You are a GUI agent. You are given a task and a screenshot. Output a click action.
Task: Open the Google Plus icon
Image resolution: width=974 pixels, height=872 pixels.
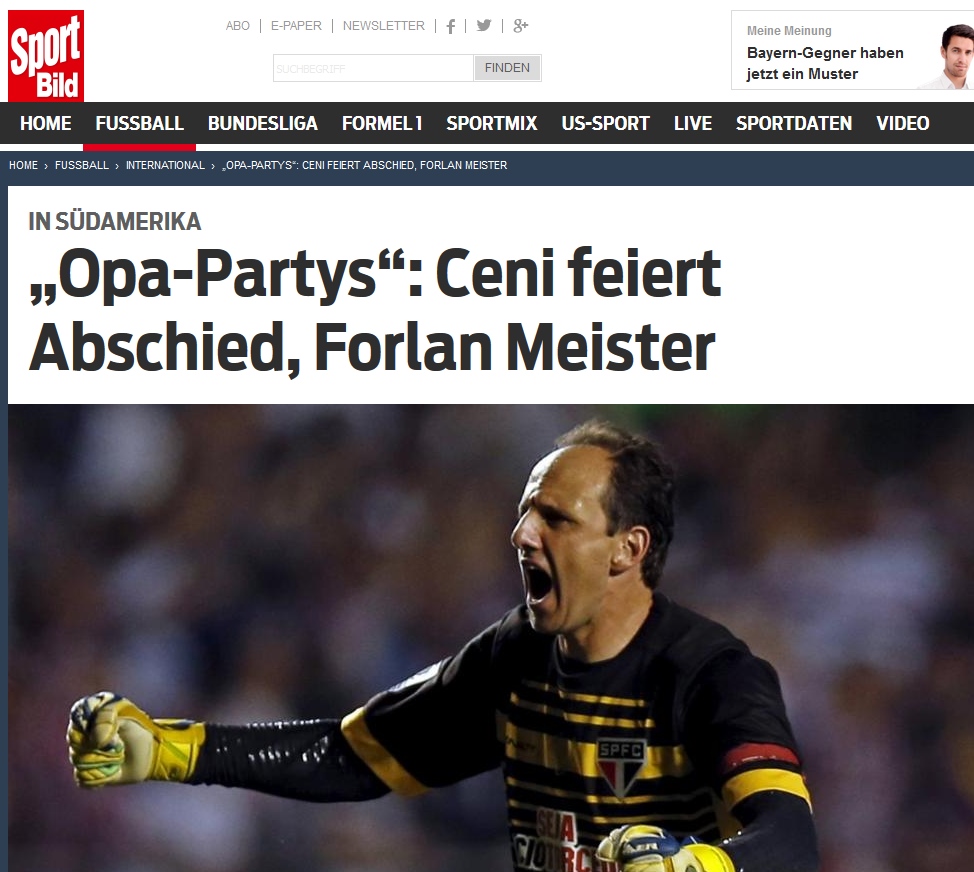(521, 25)
